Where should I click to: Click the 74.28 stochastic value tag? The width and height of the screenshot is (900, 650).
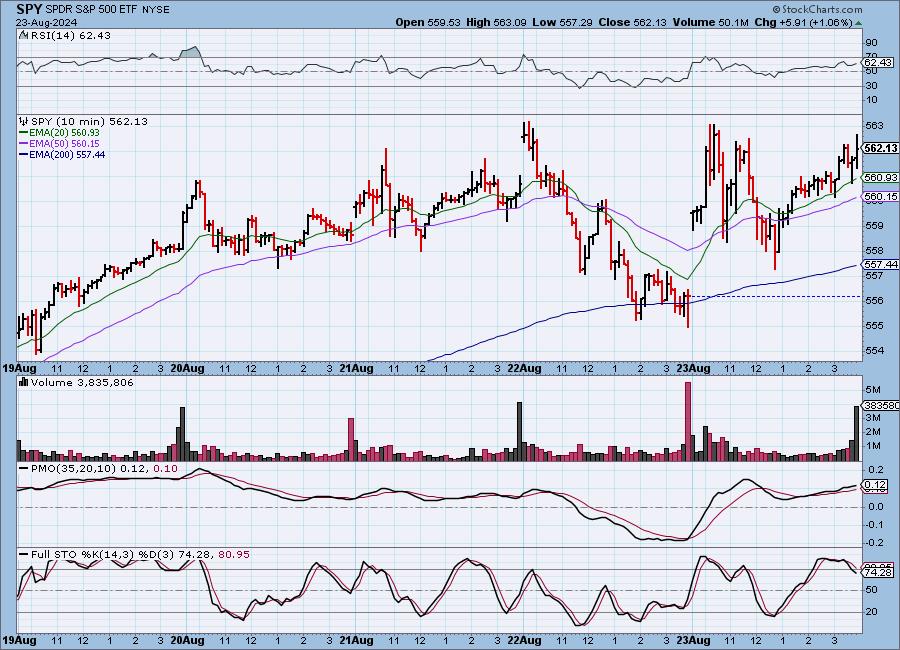point(878,572)
